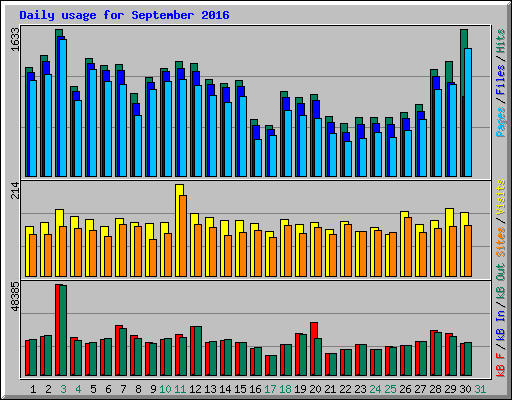The height and width of the screenshot is (400, 512).
Task: Click the 48385 kB axis value
Action: 15,297
